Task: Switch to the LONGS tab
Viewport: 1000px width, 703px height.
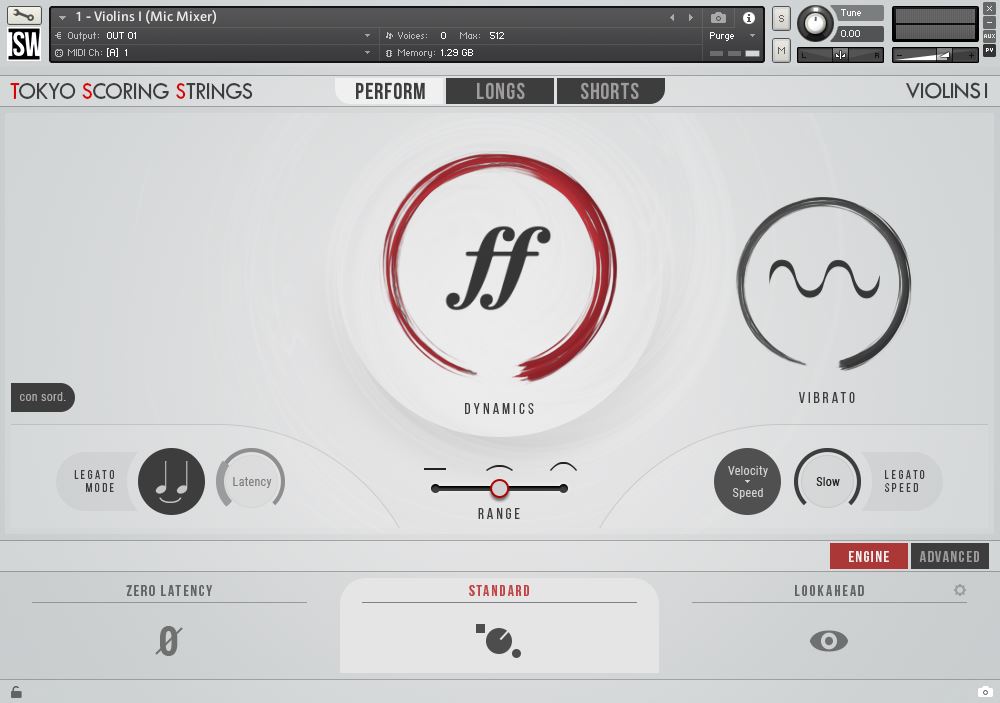Action: click(500, 91)
